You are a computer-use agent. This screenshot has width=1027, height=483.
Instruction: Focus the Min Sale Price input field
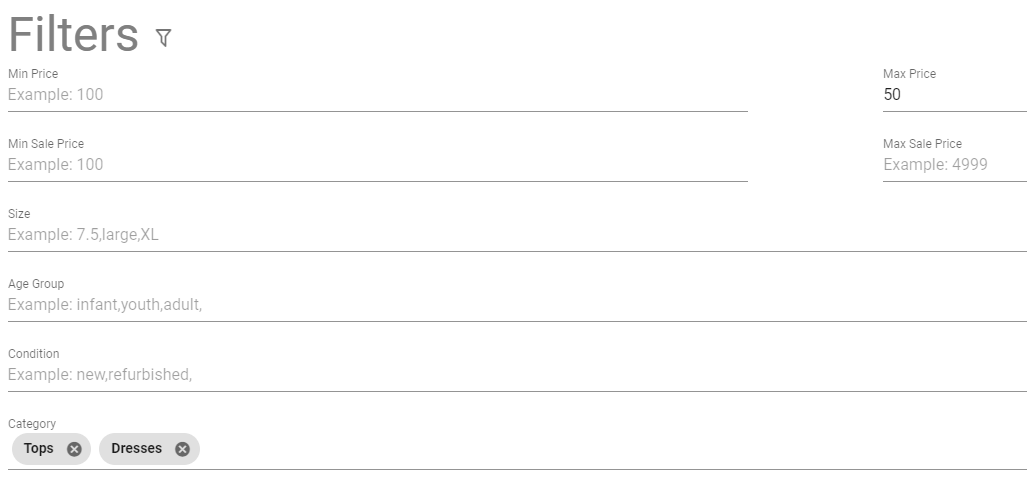tap(378, 164)
